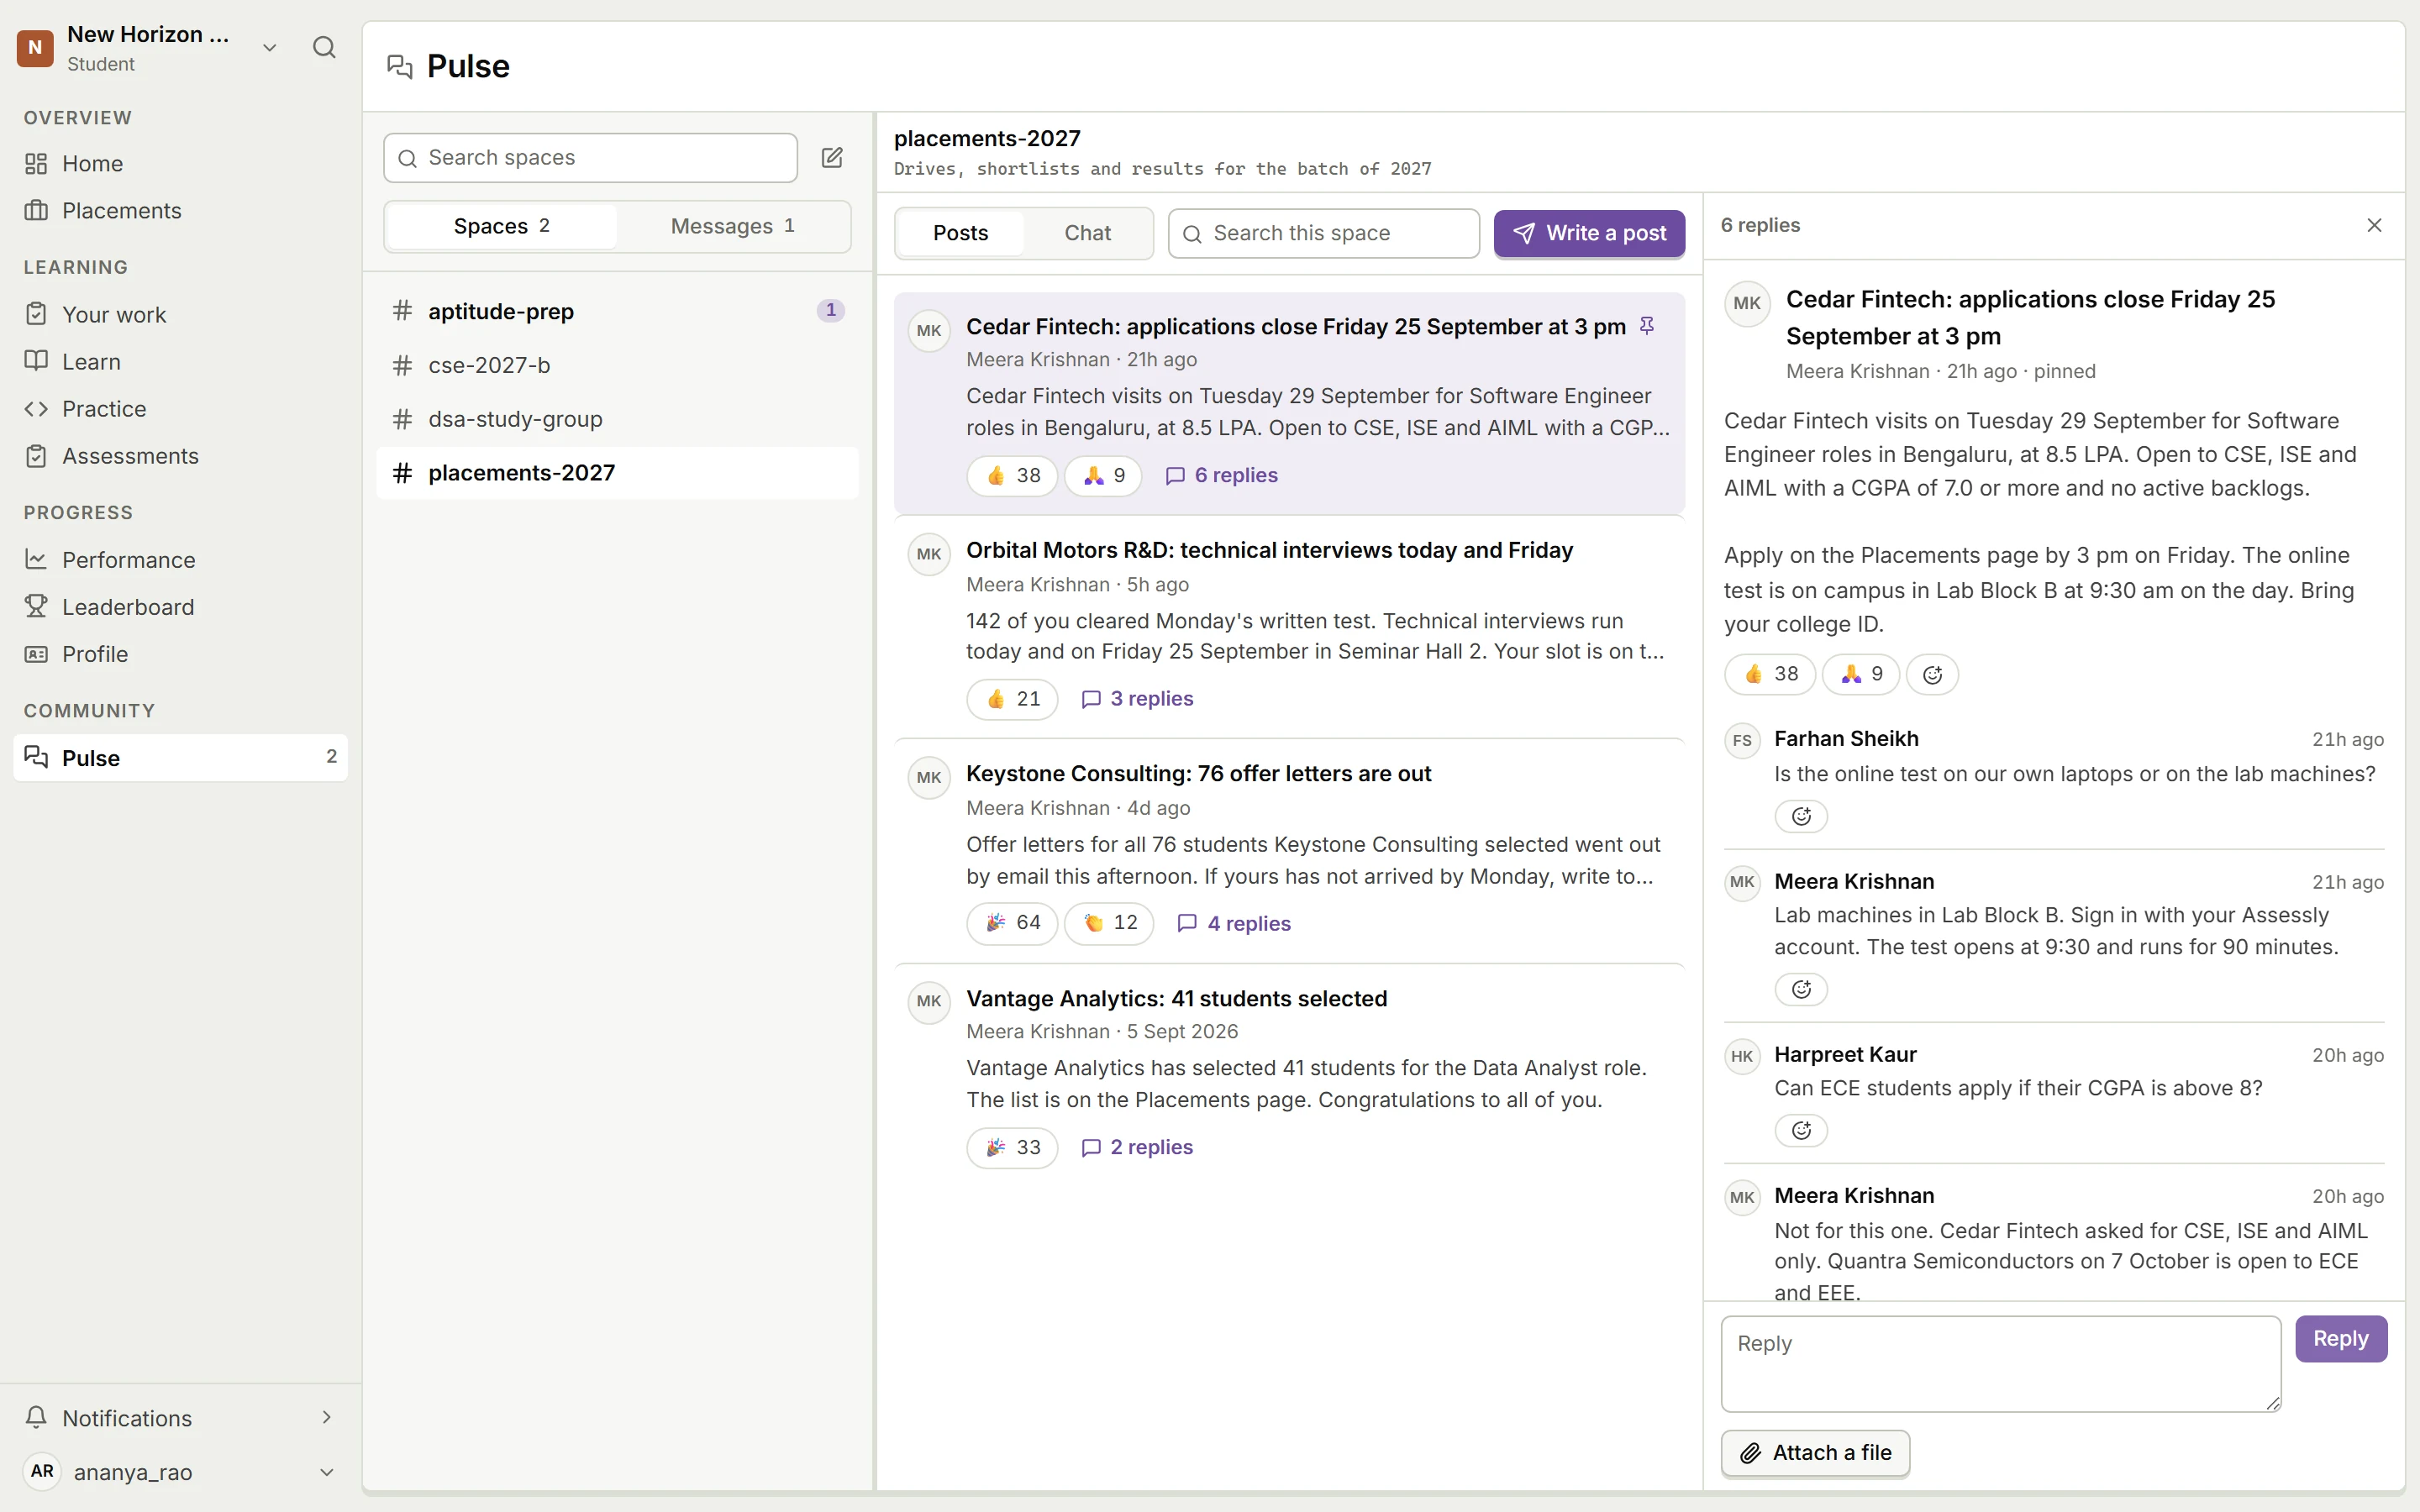Open 2 replies on the Vantage Analytics post
This screenshot has height=1512, width=2420.
click(x=1137, y=1147)
